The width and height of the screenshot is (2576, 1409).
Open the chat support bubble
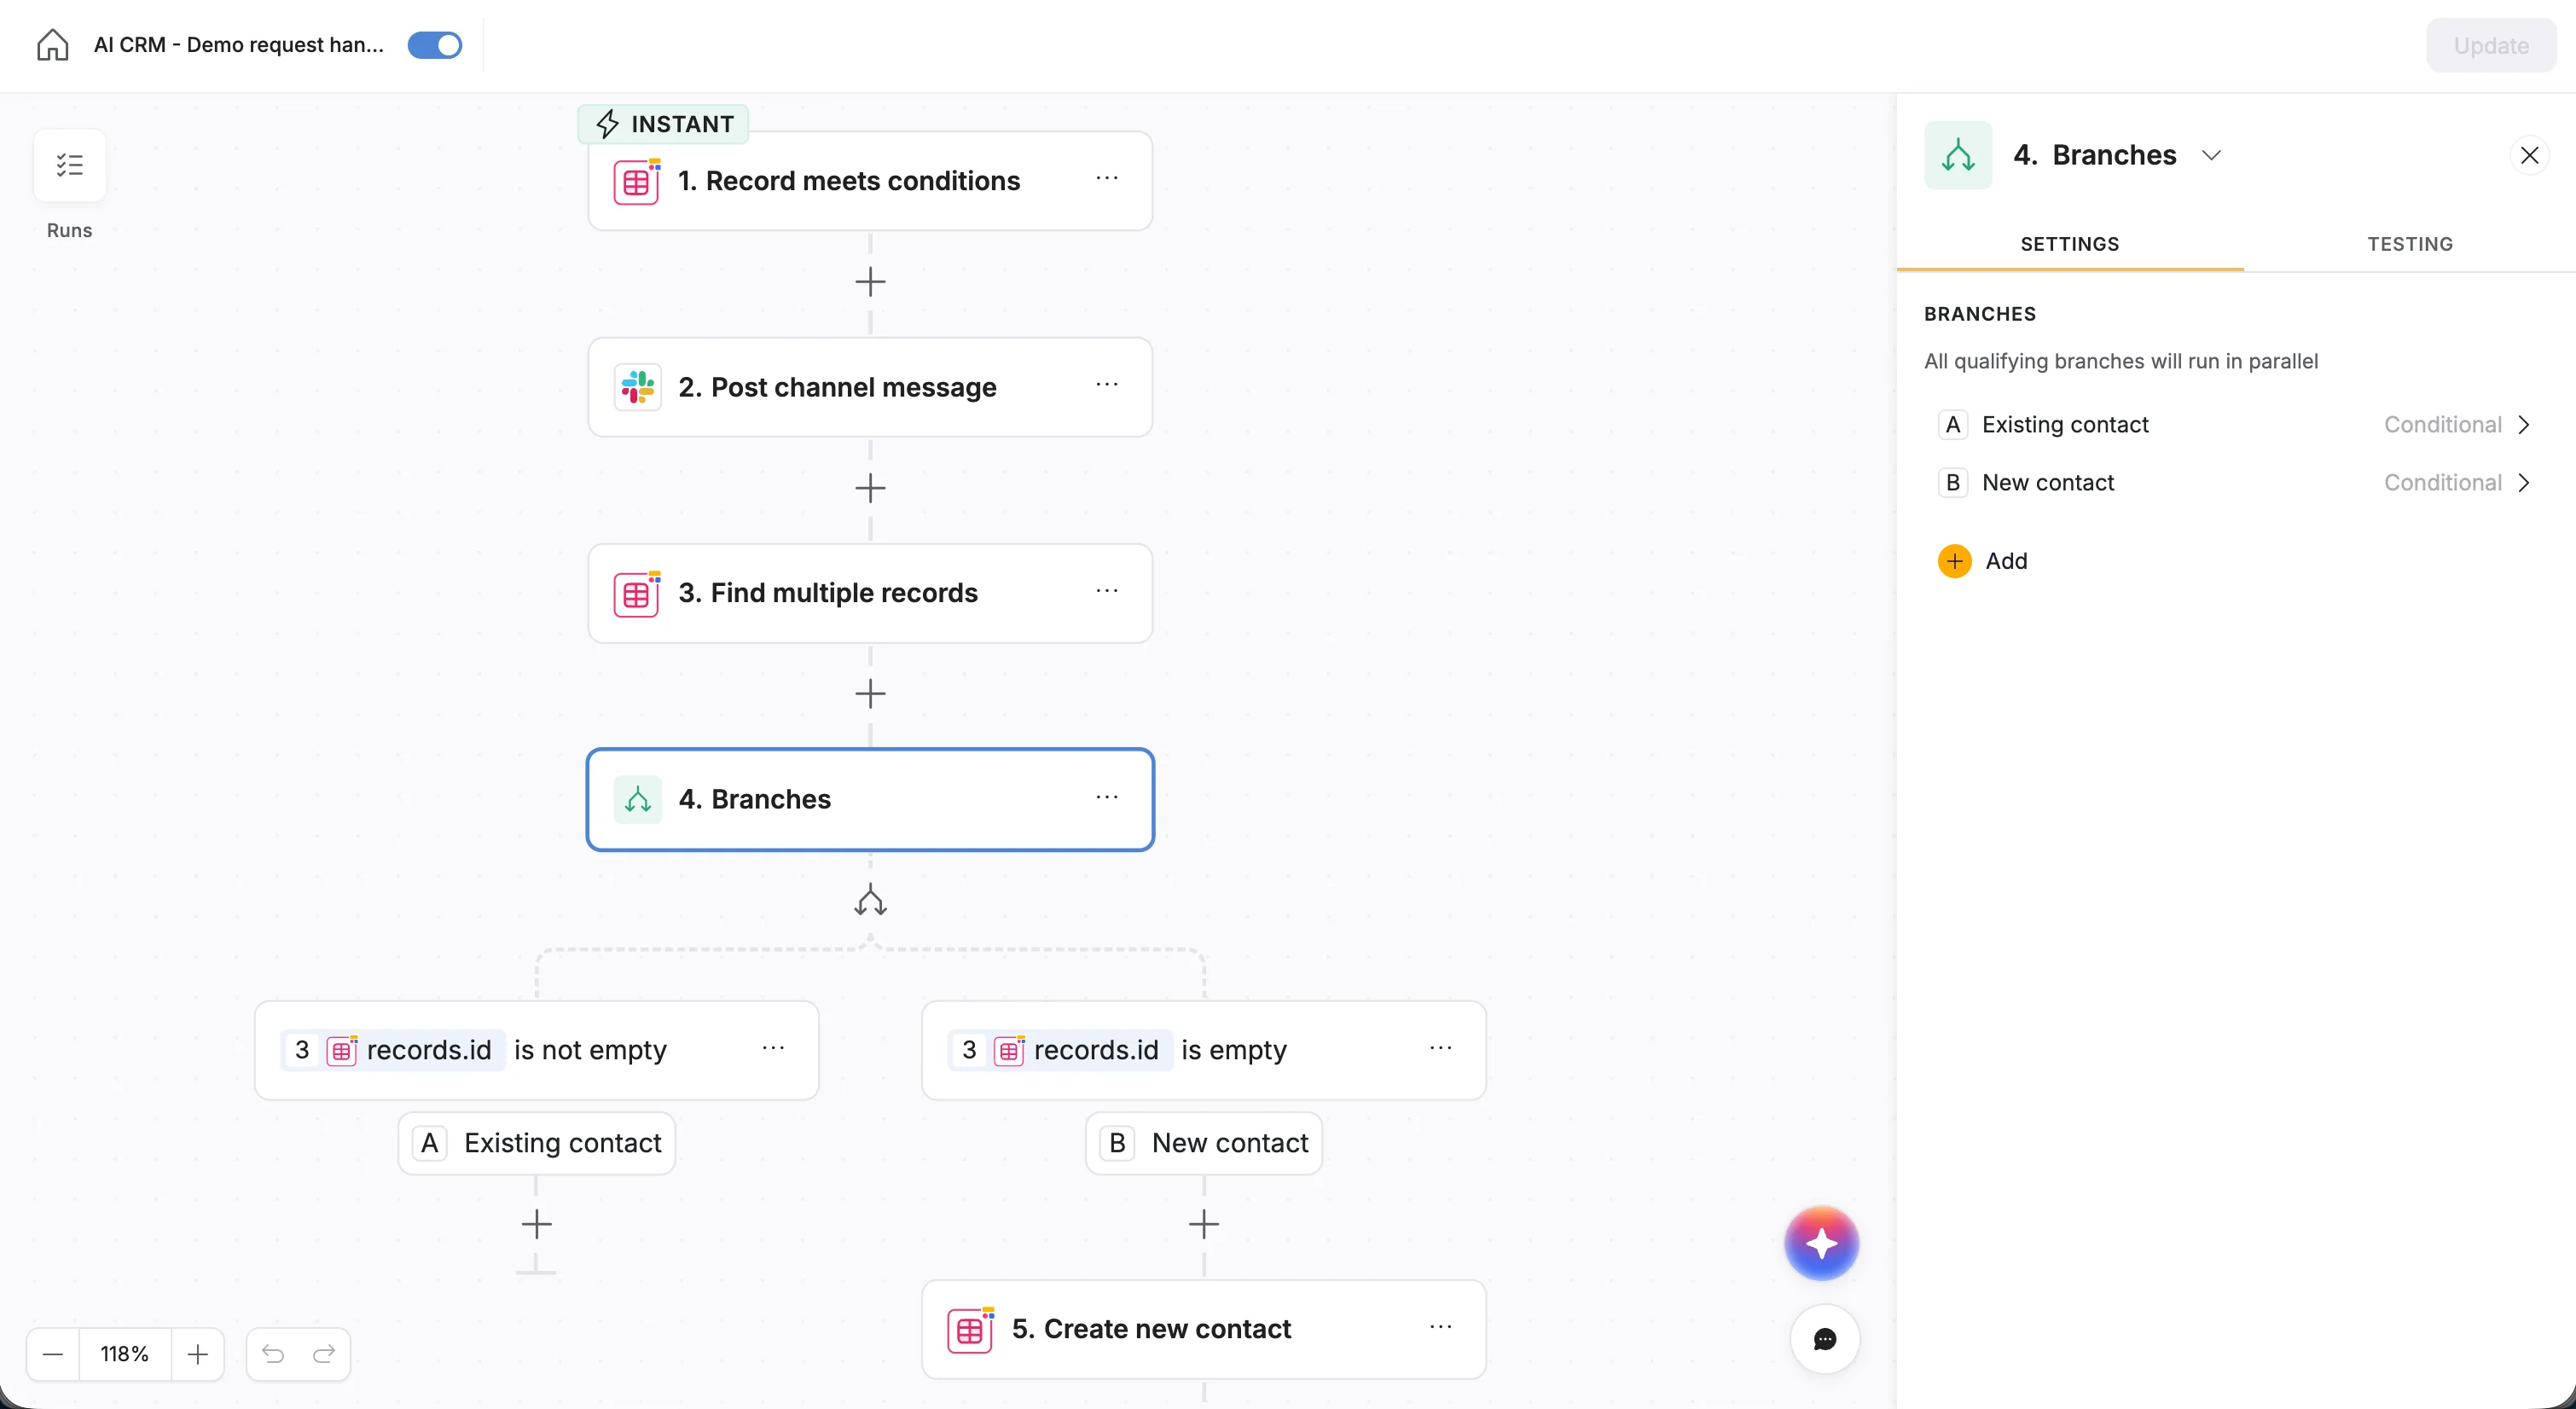[x=1824, y=1340]
